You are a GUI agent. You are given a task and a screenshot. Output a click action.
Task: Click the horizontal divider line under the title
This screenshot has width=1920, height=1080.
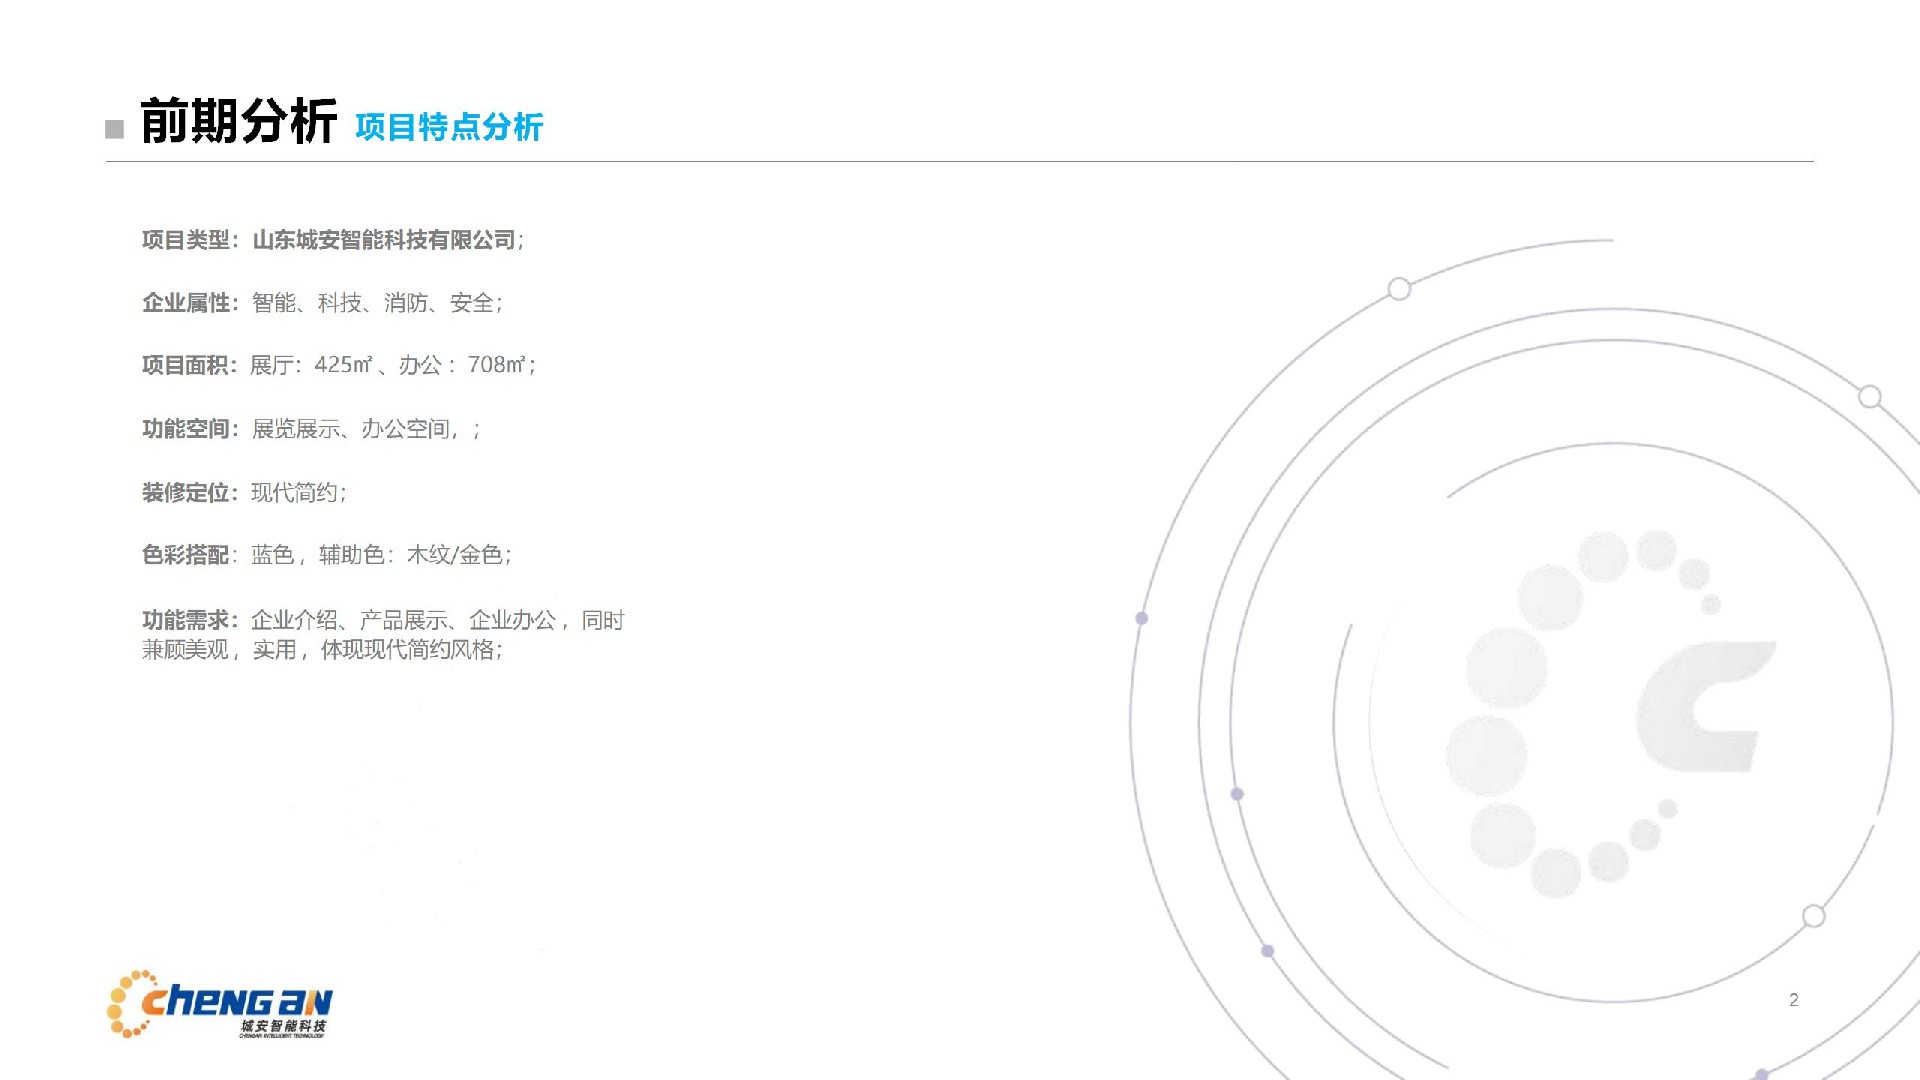[958, 161]
